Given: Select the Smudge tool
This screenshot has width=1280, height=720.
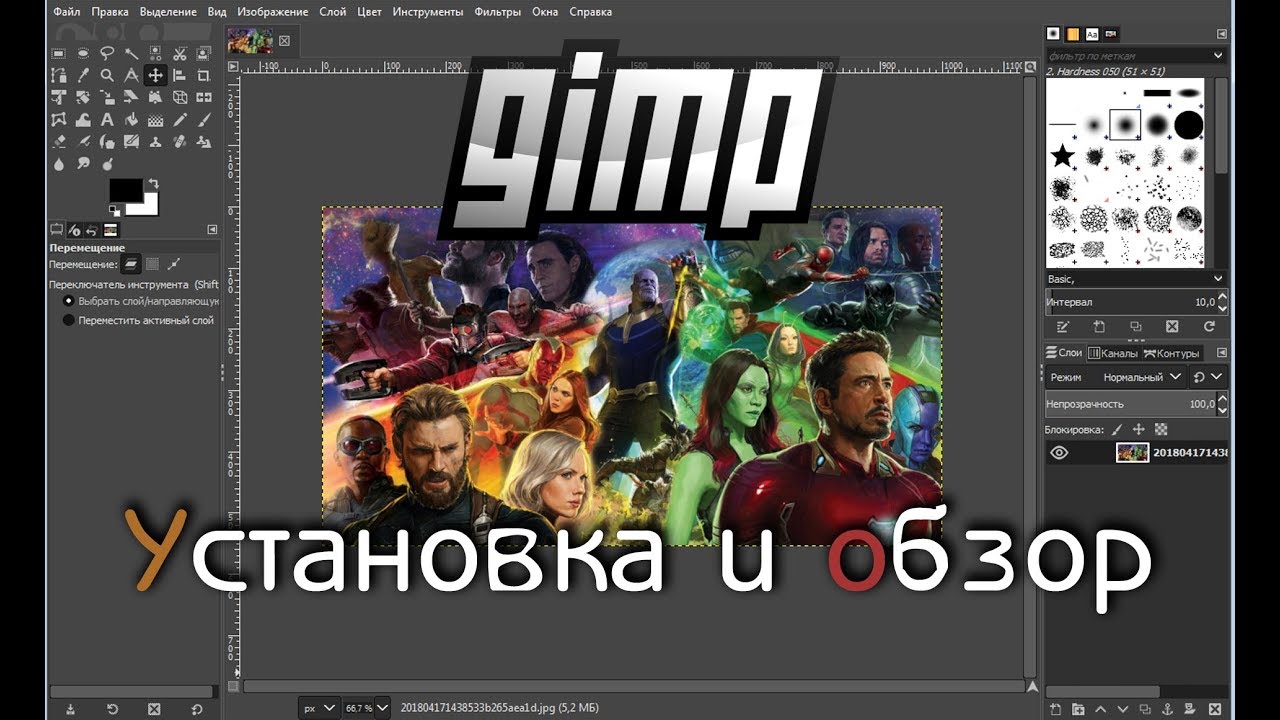Looking at the screenshot, I should (83, 164).
